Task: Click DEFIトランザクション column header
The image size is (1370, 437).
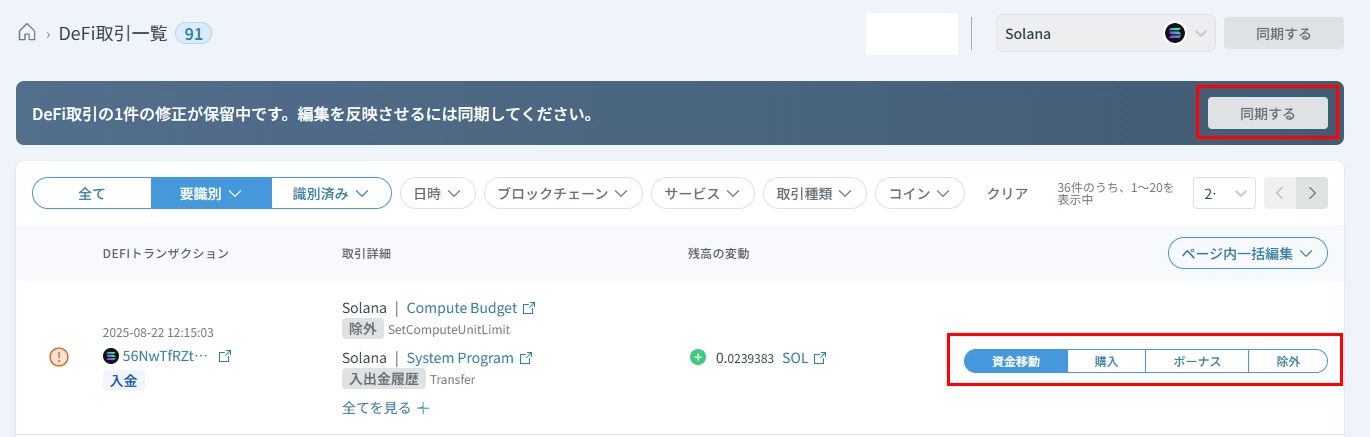Action: [x=166, y=254]
